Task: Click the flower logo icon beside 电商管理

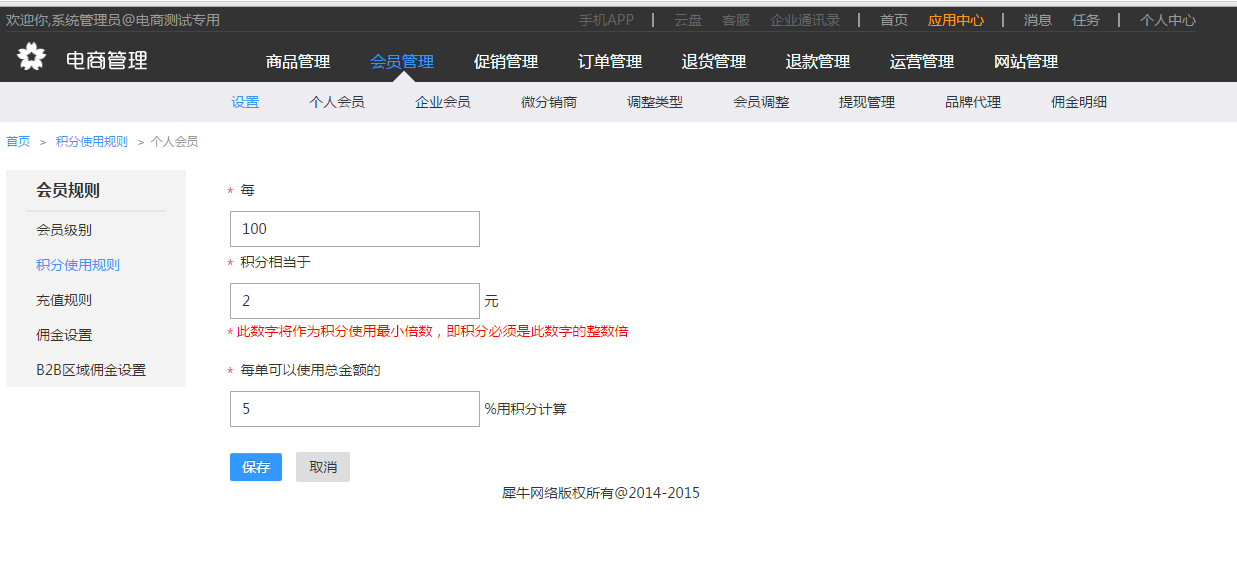Action: (x=31, y=57)
